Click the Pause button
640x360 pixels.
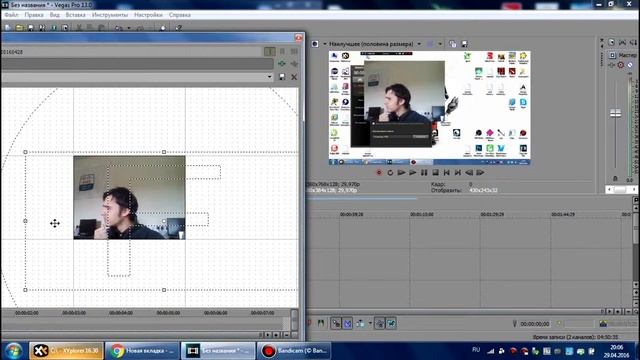pos(424,173)
